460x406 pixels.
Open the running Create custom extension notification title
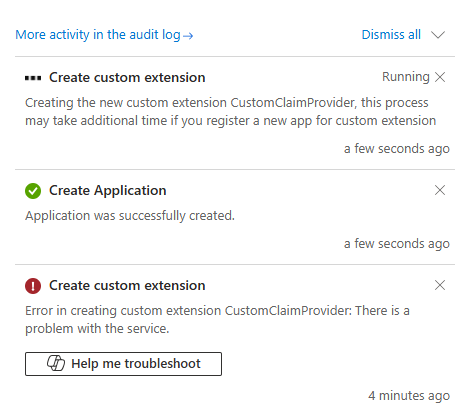pos(127,77)
